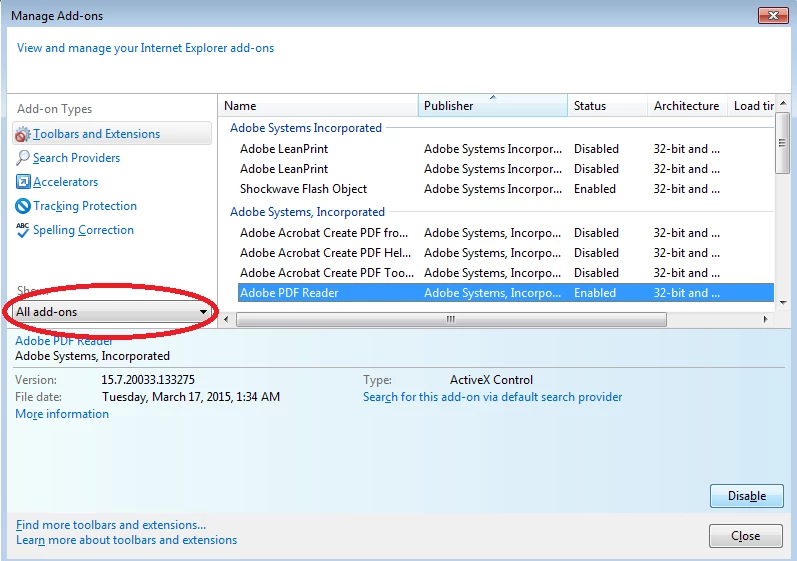Click the vertical scrollbar thumb
Viewport: 797px width, 561px height.
pos(783,143)
